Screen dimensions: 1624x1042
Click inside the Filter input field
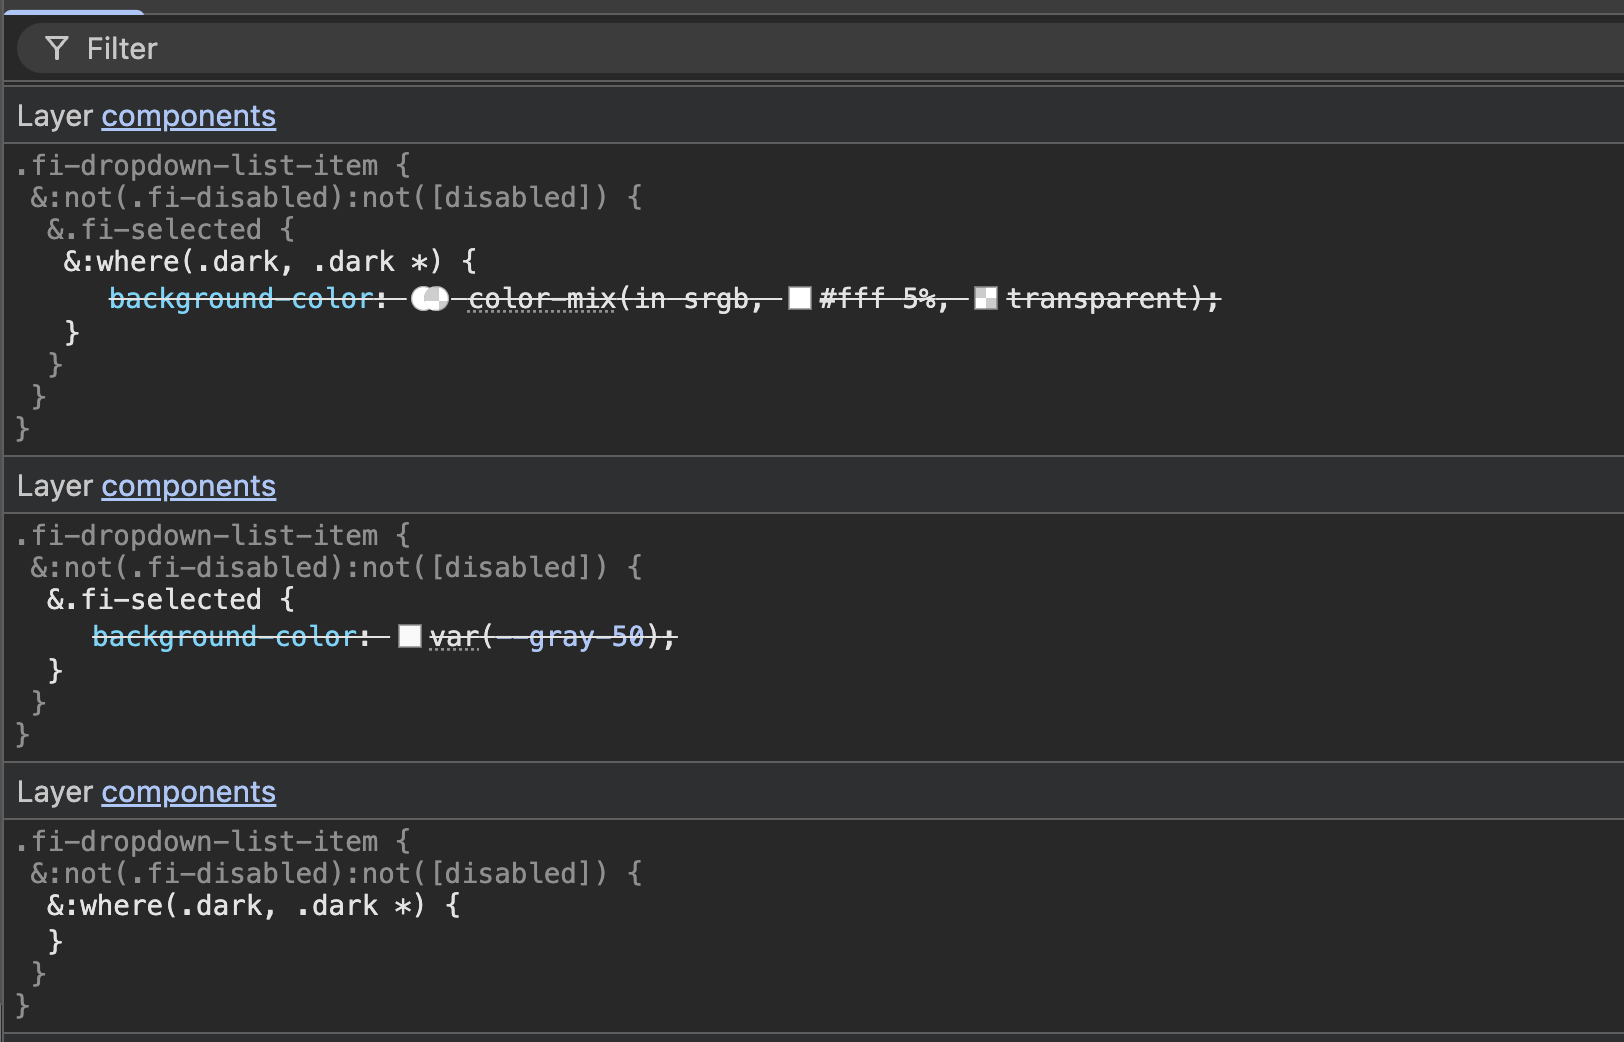point(300,48)
